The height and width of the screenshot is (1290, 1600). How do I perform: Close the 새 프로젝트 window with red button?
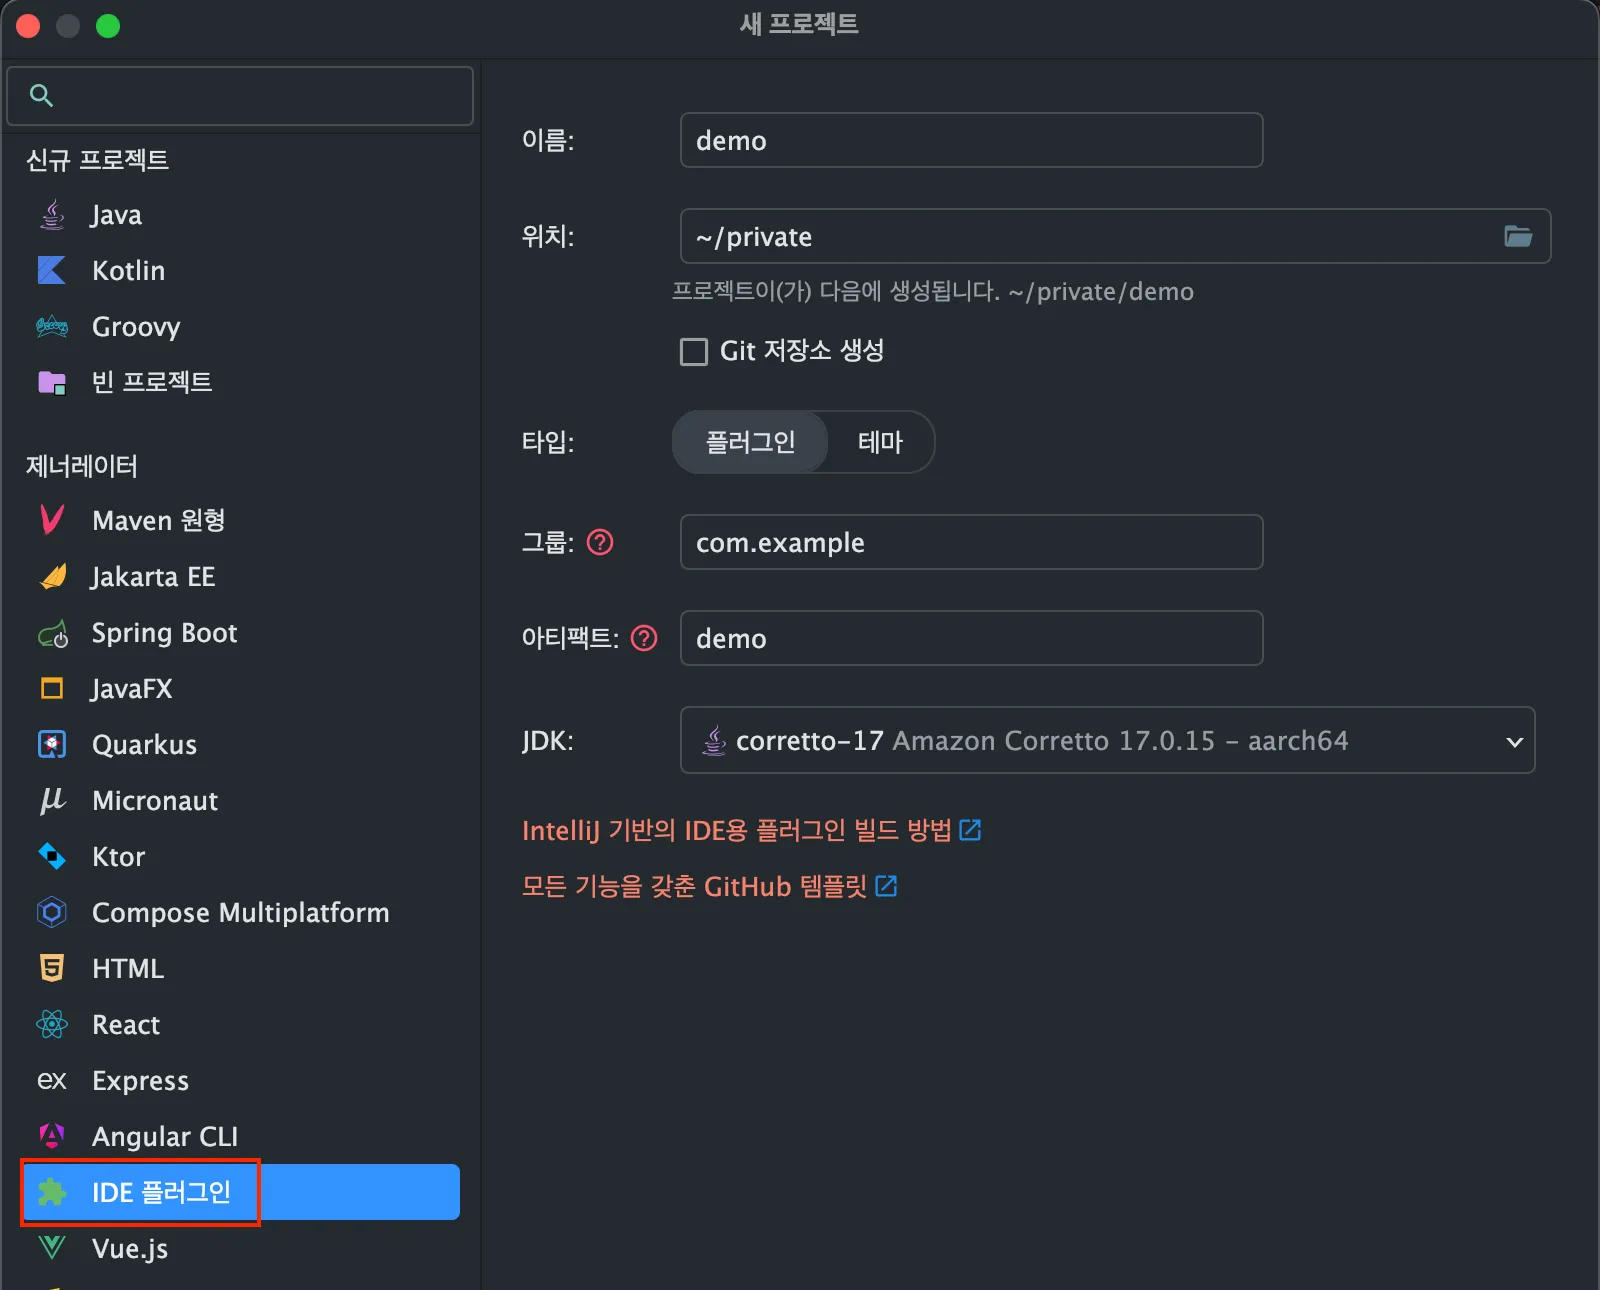(28, 26)
